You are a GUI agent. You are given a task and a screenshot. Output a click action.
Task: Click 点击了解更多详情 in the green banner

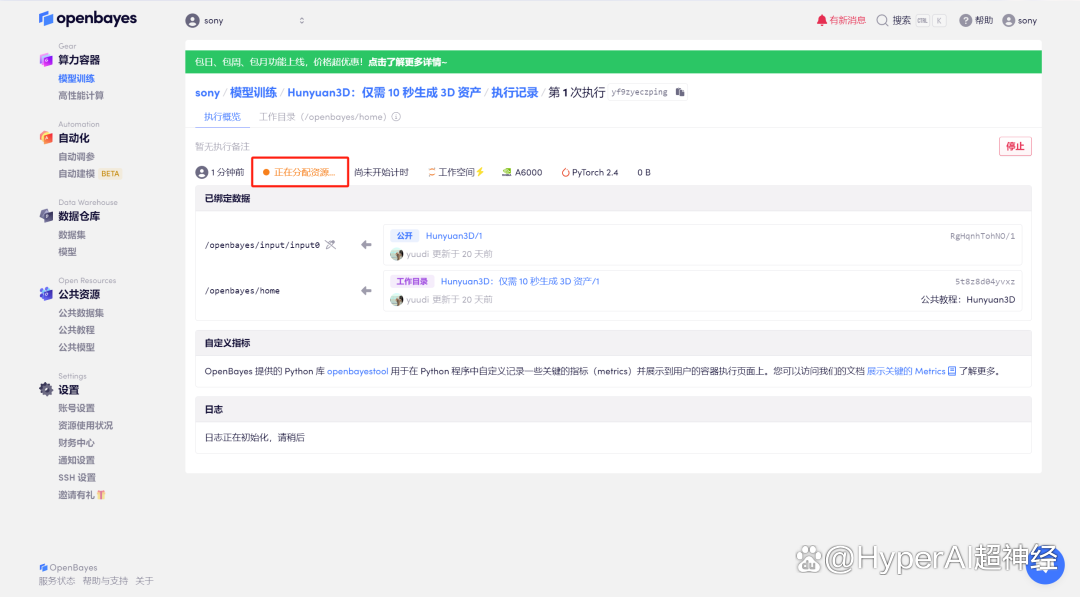[407, 62]
